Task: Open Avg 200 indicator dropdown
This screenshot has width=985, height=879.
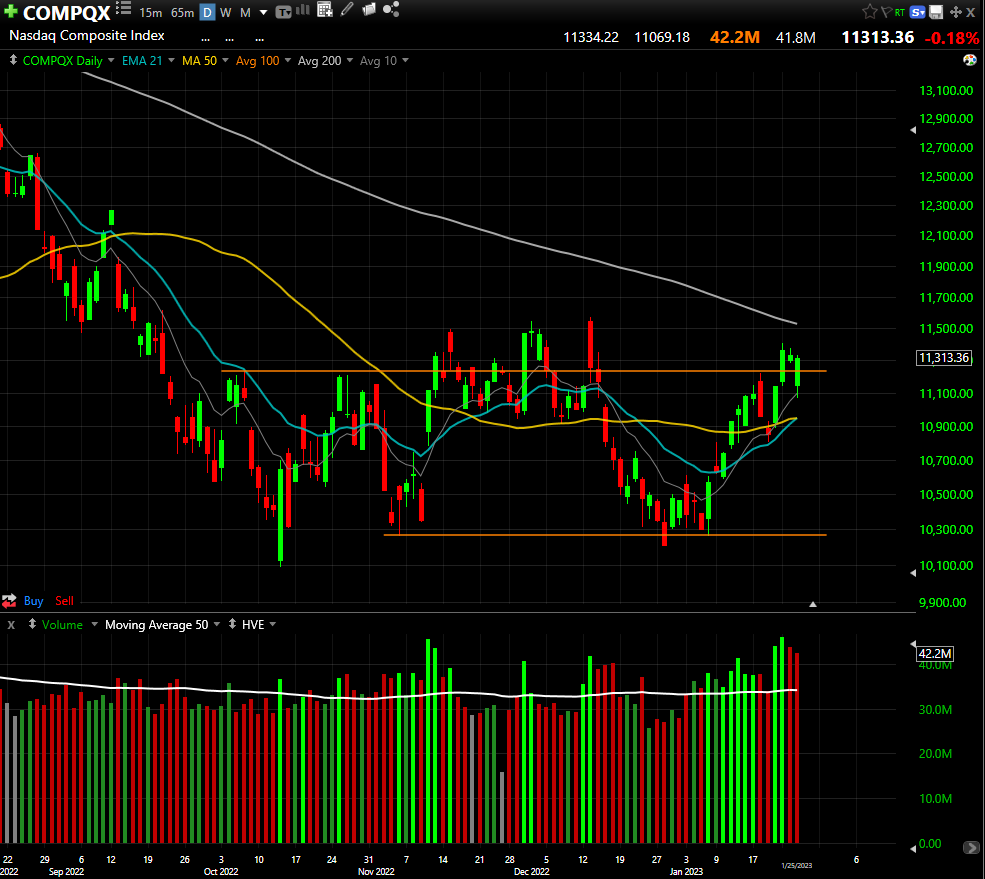Action: click(x=350, y=60)
